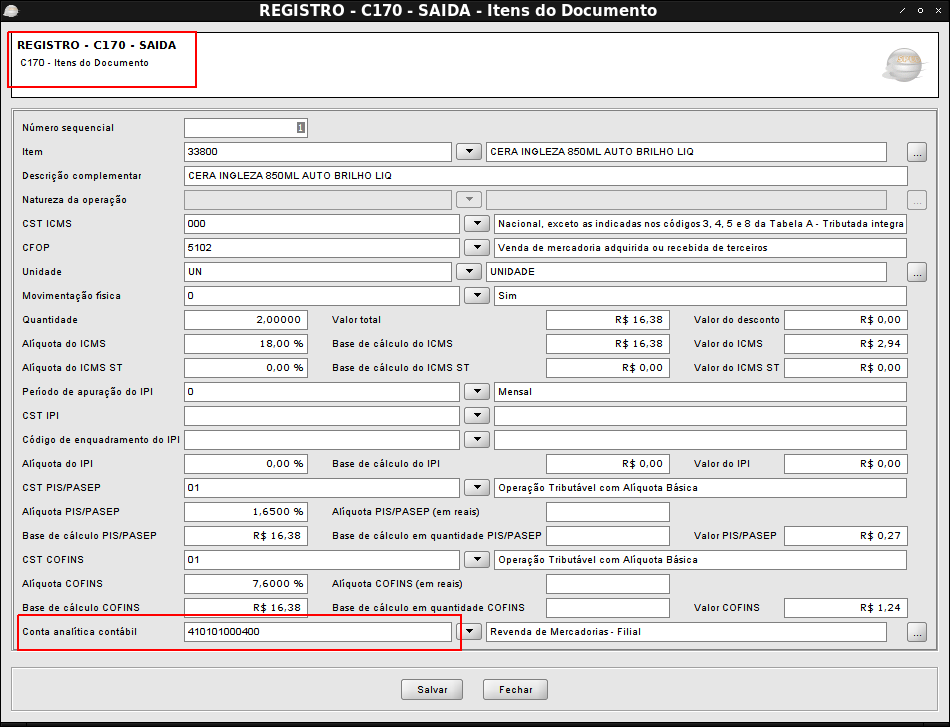Image resolution: width=950 pixels, height=727 pixels.
Task: Click the Base de cálculo do ICMS ST field
Action: [x=608, y=368]
